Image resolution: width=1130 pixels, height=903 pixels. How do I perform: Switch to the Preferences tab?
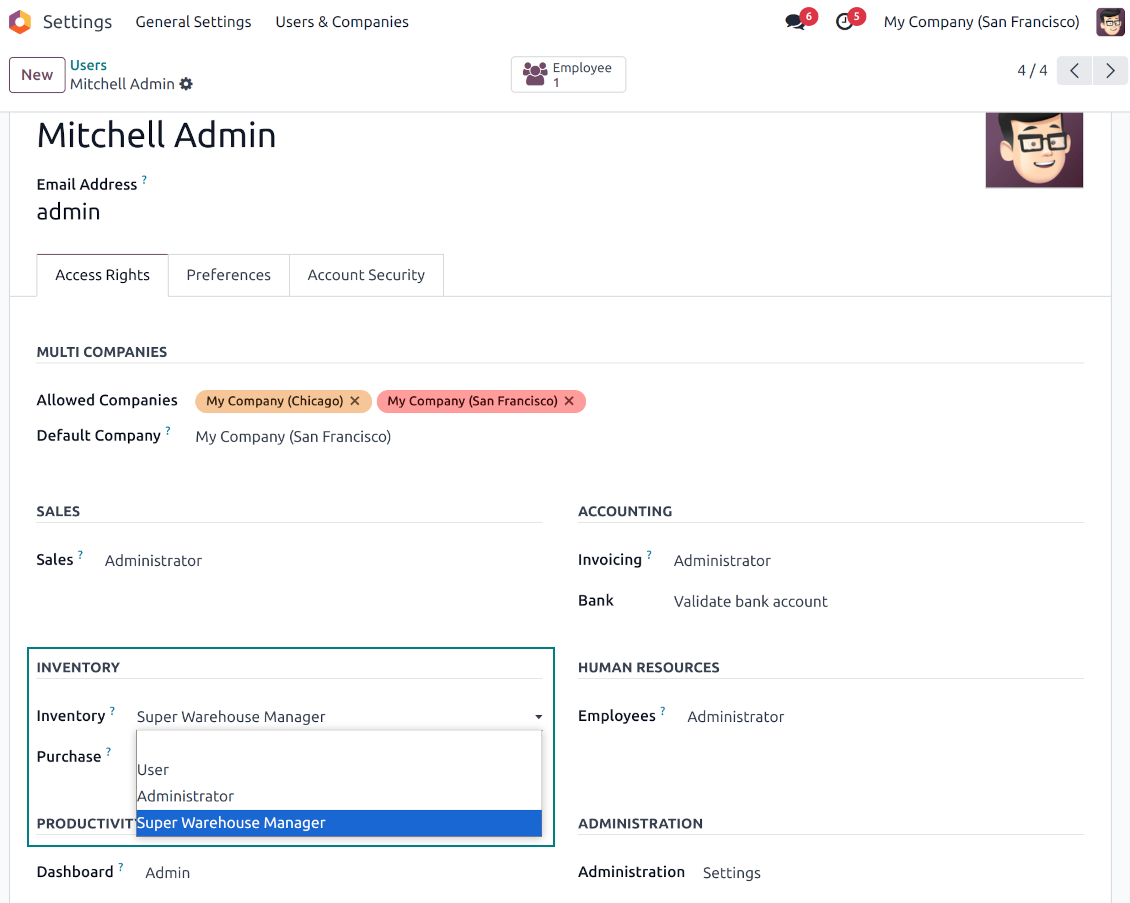(x=228, y=275)
